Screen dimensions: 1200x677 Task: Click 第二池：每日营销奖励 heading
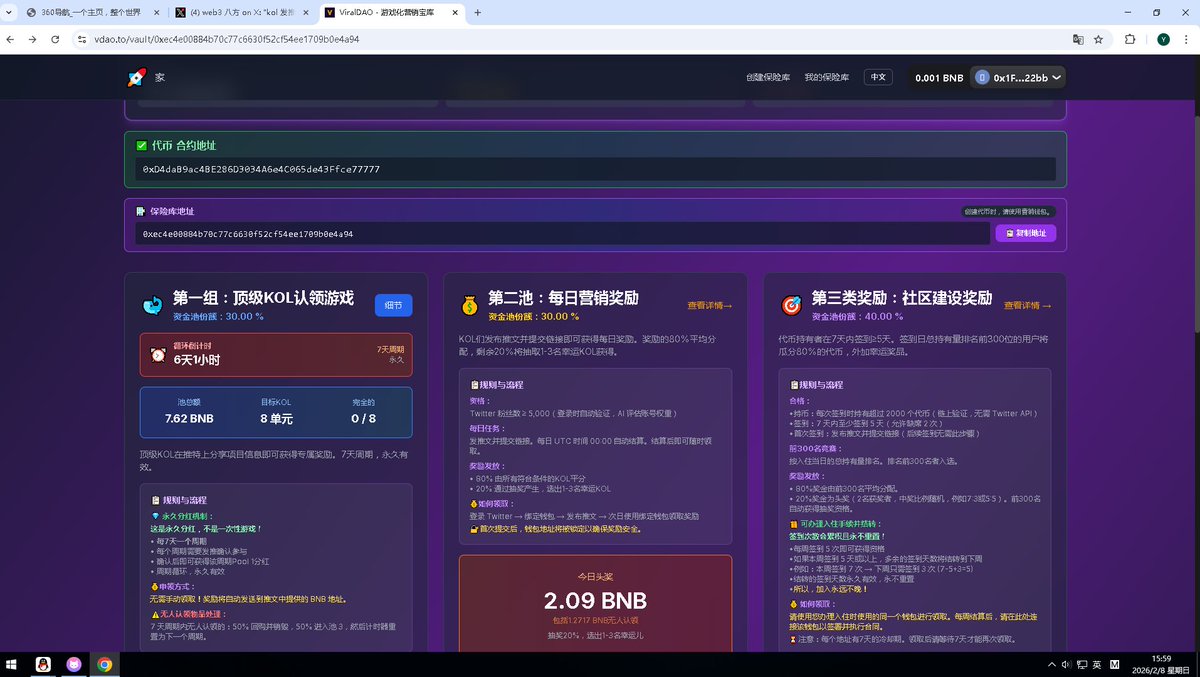[564, 298]
